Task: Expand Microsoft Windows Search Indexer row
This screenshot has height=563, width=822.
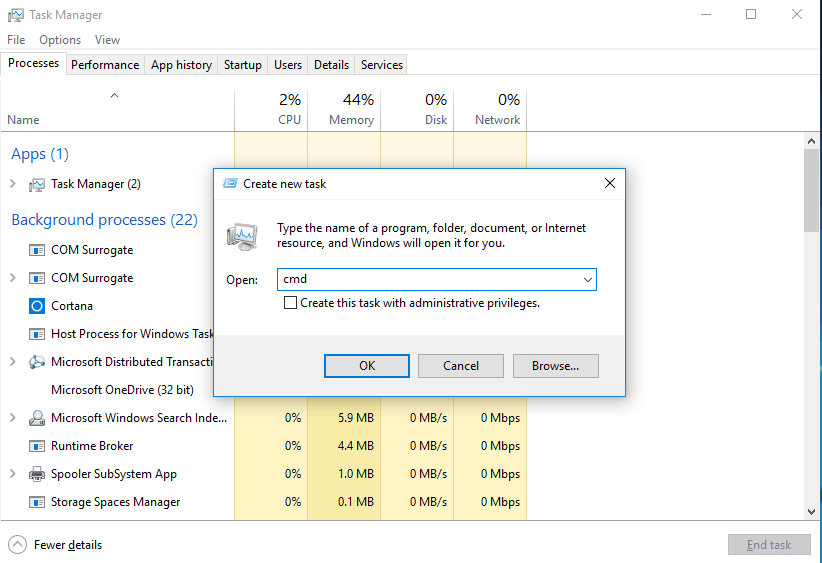Action: pyautogui.click(x=13, y=417)
